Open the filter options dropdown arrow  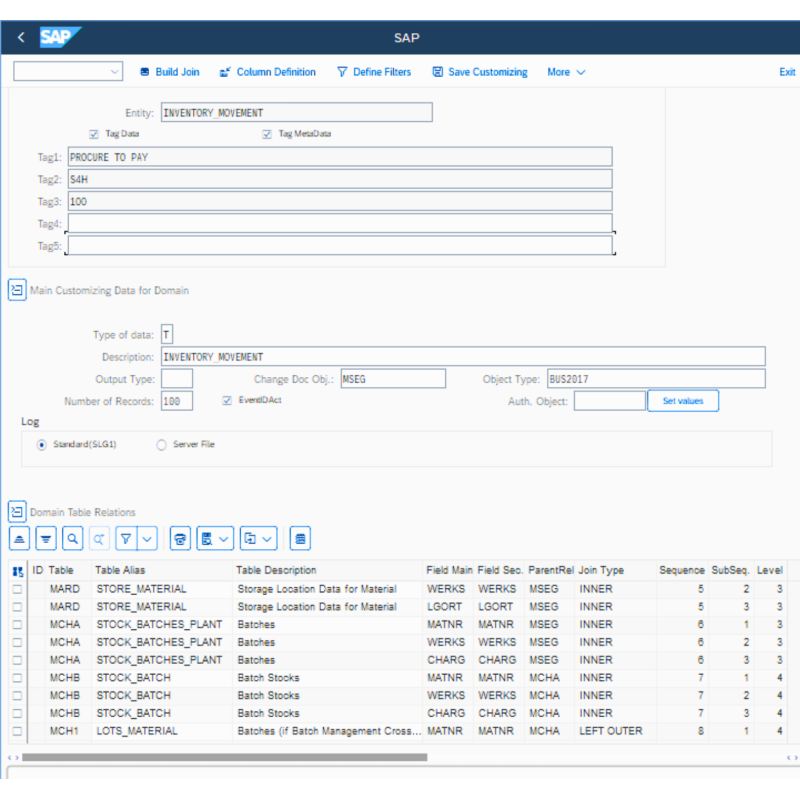(x=148, y=539)
